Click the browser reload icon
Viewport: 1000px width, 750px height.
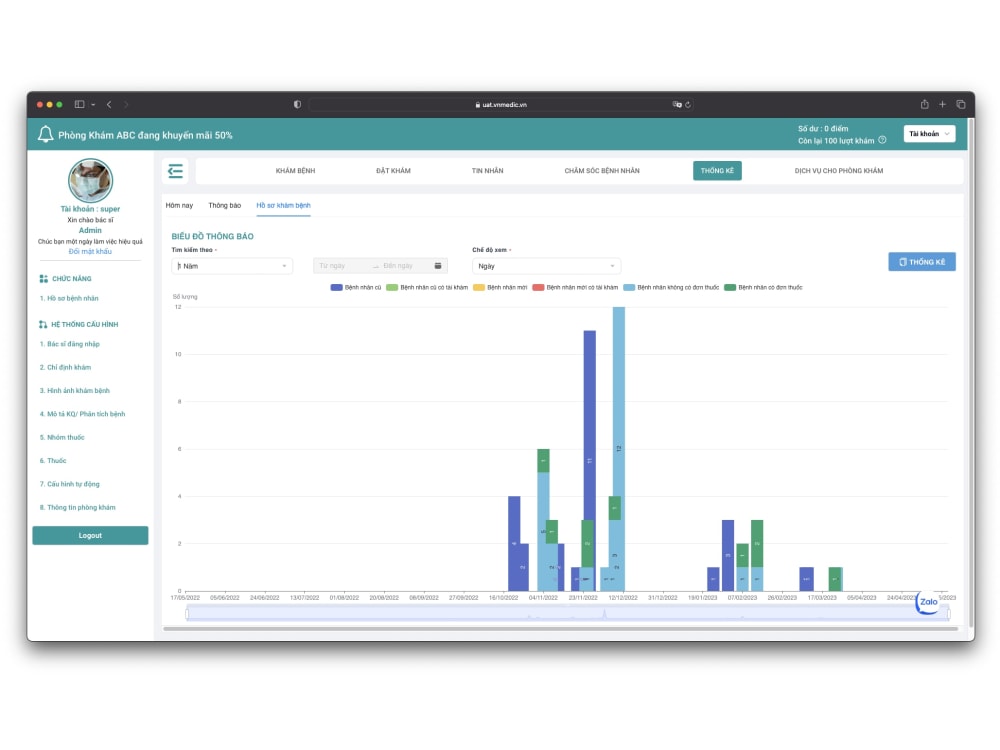tap(688, 105)
